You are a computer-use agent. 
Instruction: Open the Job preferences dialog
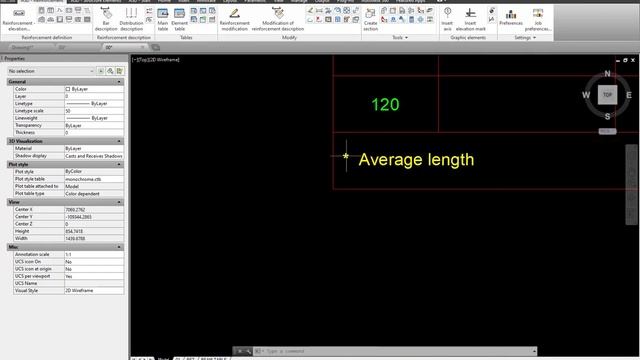click(x=538, y=19)
